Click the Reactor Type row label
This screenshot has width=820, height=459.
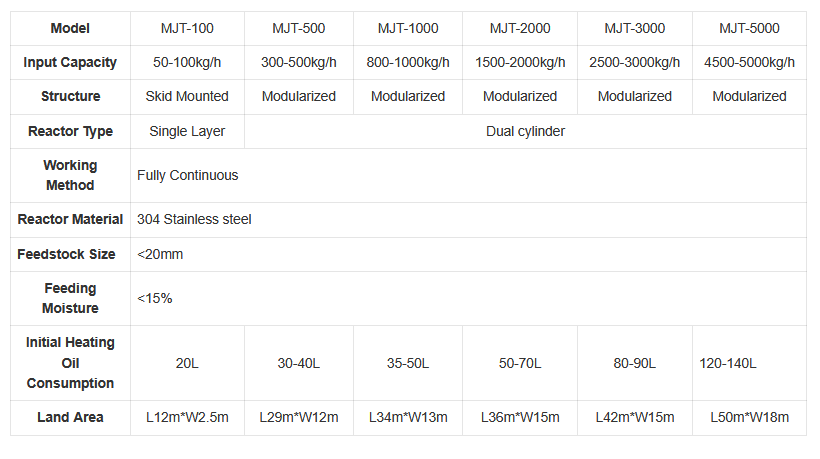(x=70, y=131)
